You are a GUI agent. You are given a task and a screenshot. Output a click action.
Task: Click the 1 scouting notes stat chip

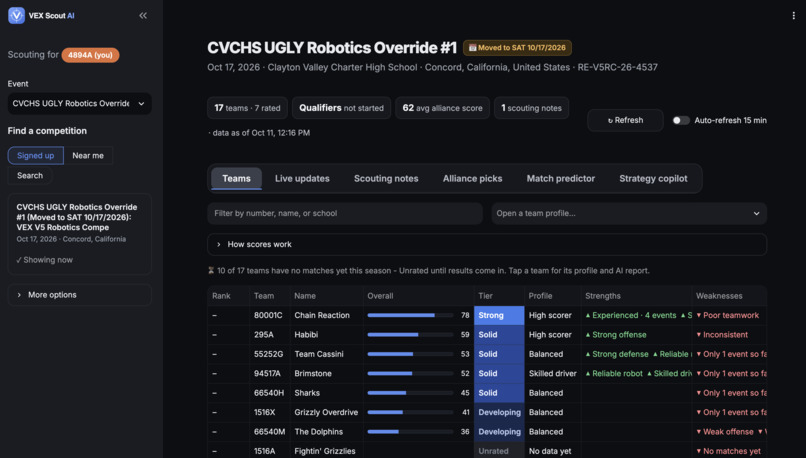(x=532, y=108)
